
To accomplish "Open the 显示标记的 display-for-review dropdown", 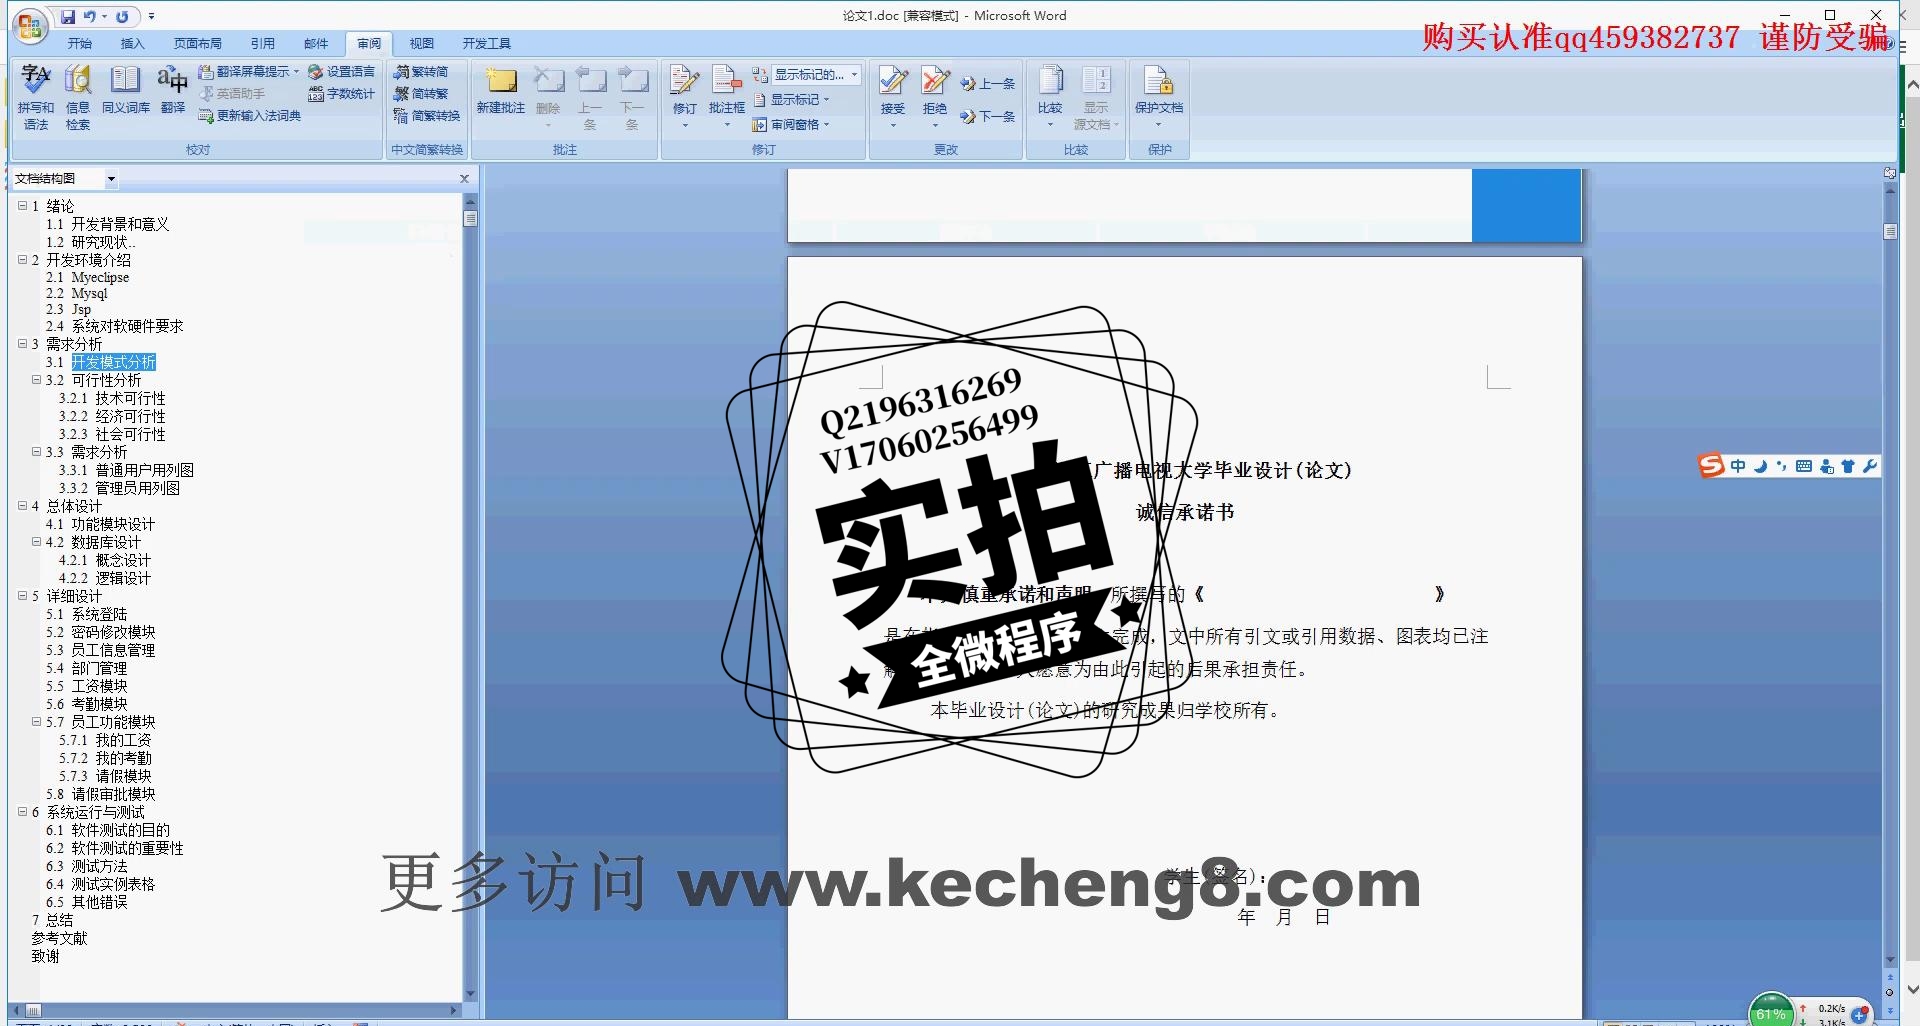I will (x=815, y=75).
